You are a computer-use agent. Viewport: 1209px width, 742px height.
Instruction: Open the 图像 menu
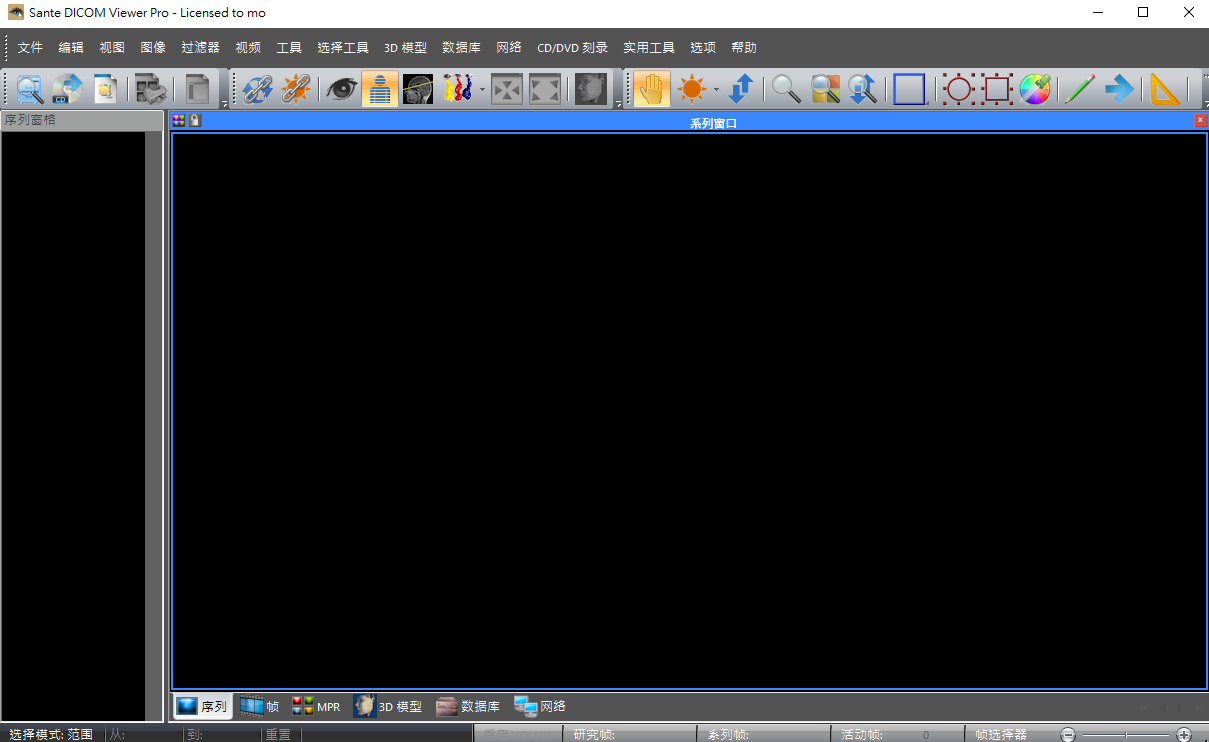(153, 48)
